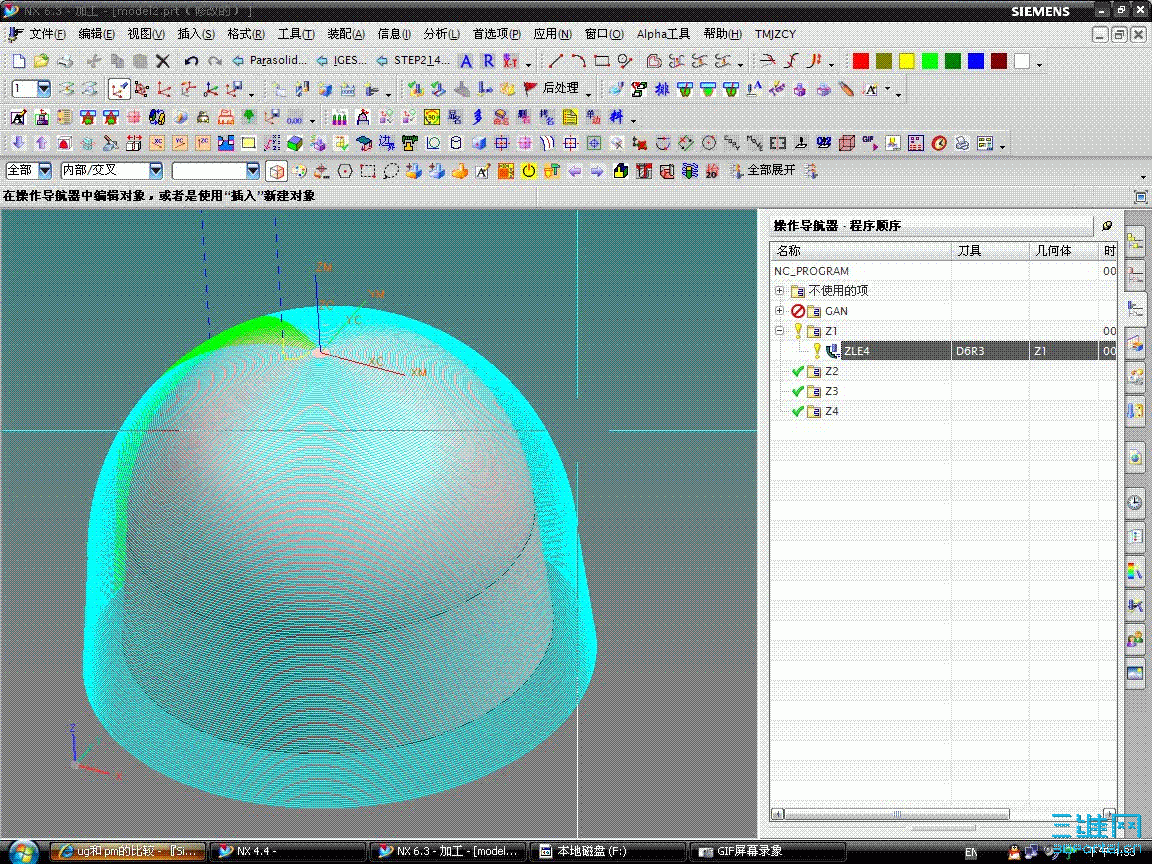This screenshot has width=1152, height=864.
Task: Click the New file icon
Action: click(18, 62)
